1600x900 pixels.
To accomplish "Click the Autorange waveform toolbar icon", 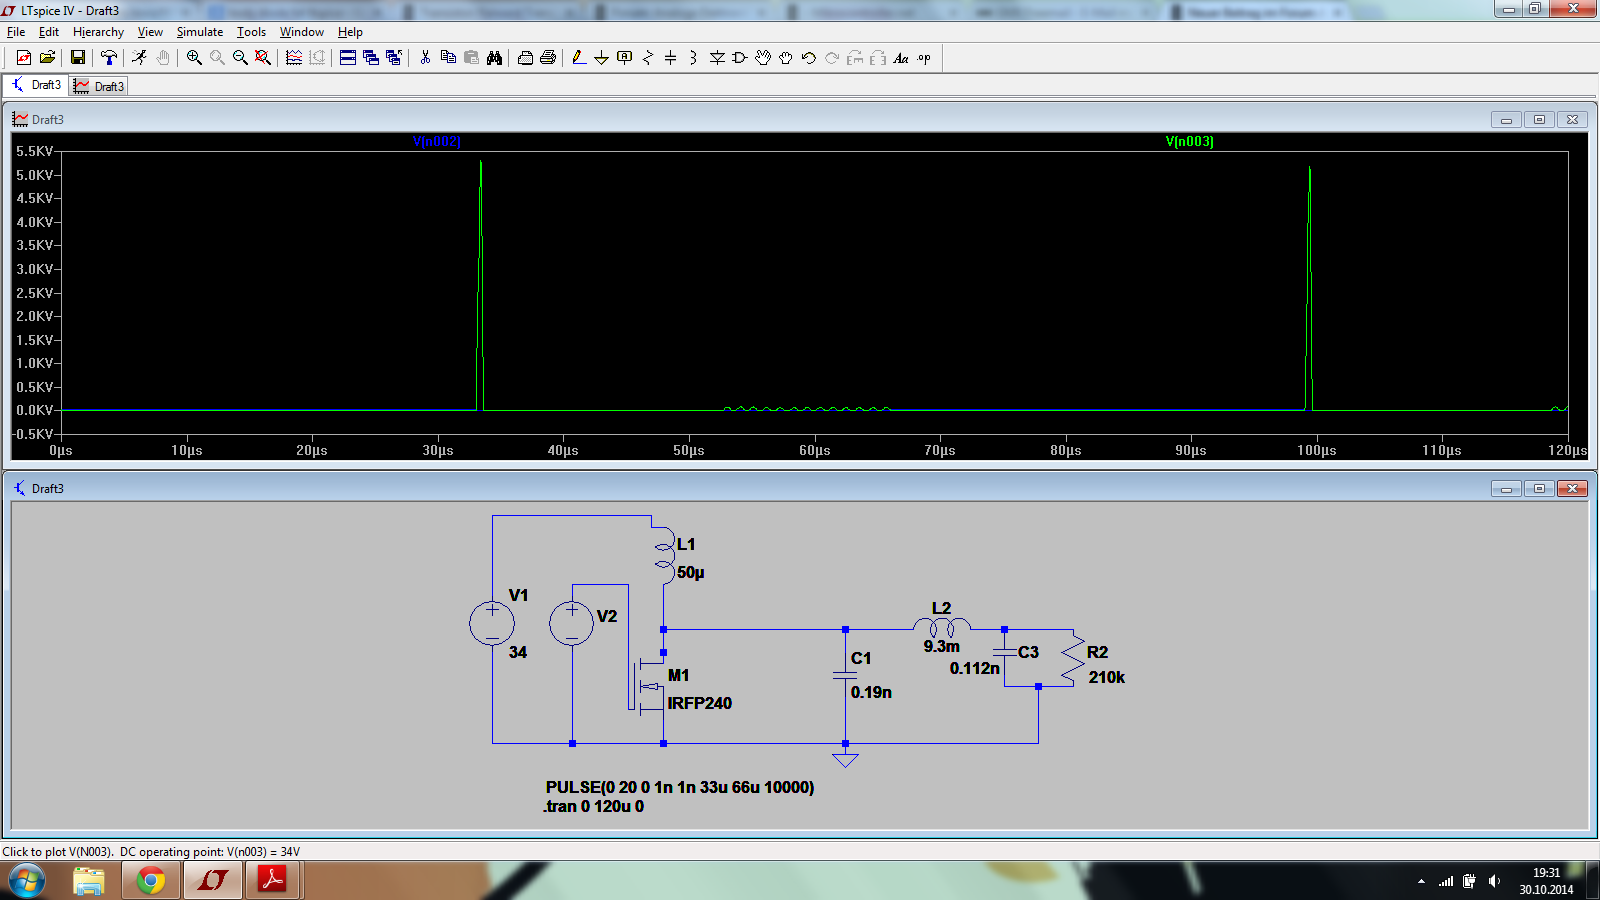I will [294, 58].
